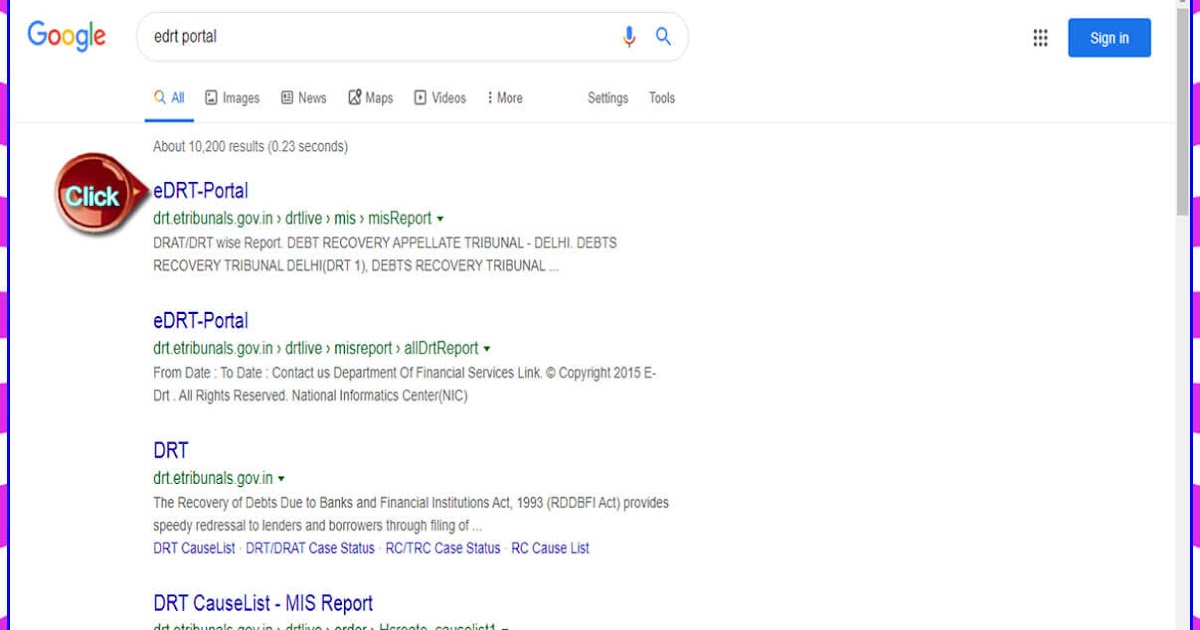Open the misReport URL dropdown arrow
Image resolution: width=1200 pixels, height=630 pixels.
tap(440, 219)
